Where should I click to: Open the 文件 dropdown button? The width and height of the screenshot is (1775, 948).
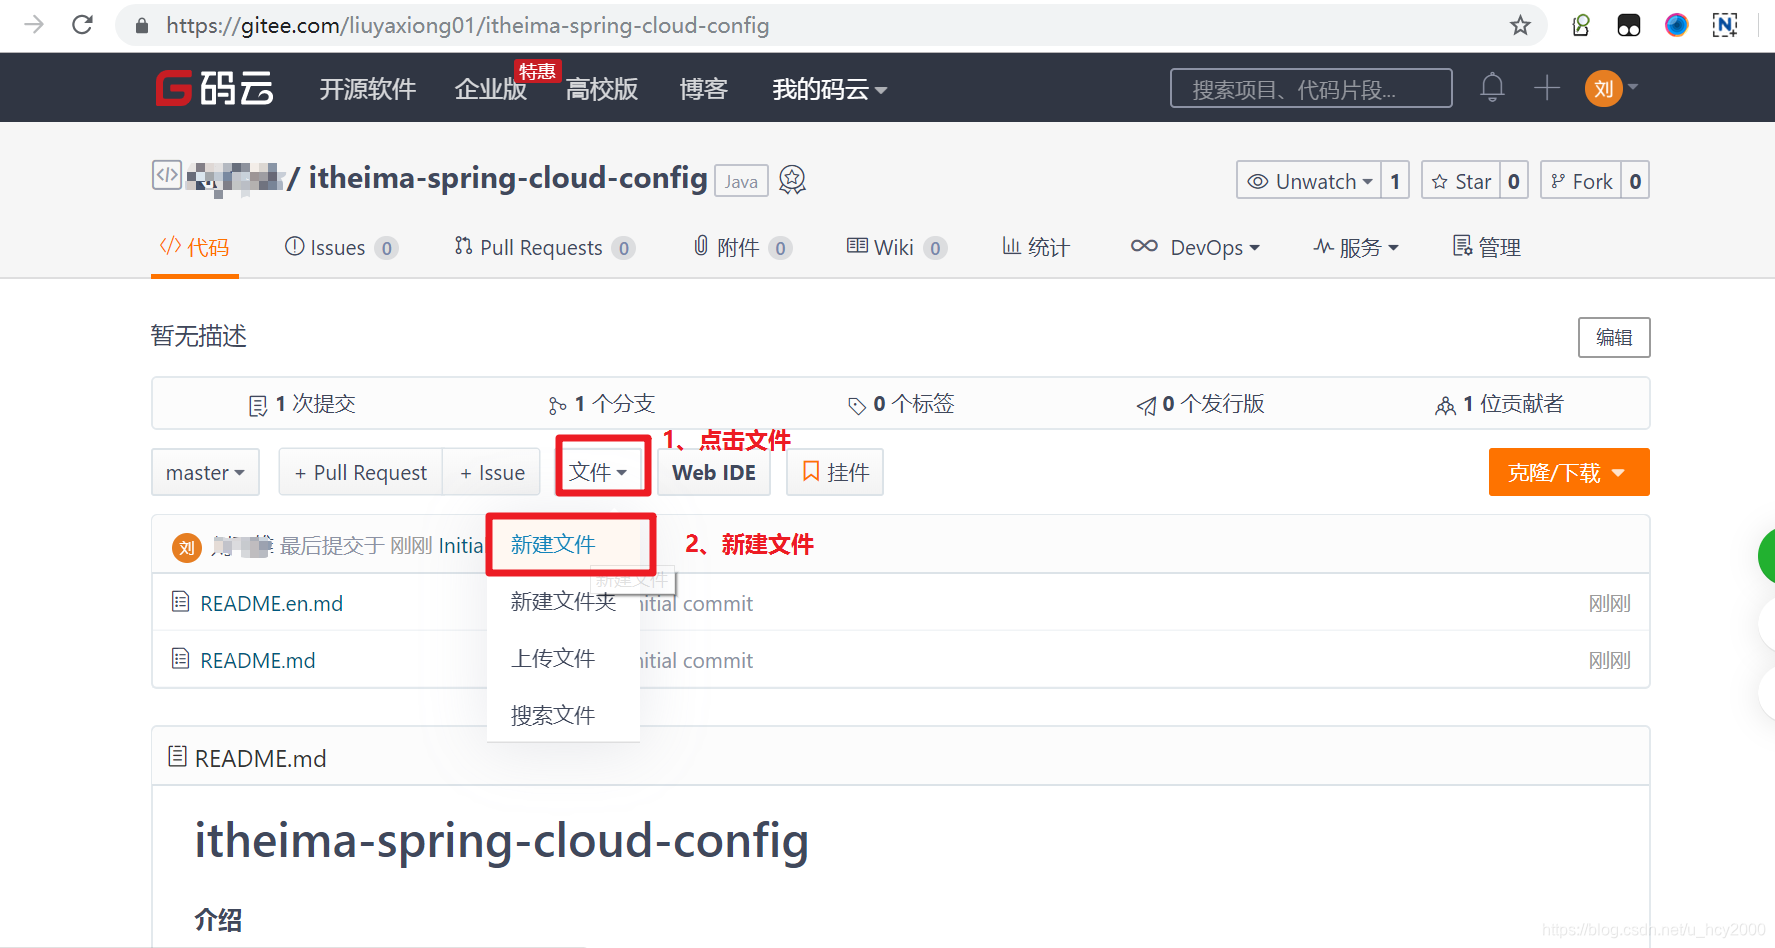pyautogui.click(x=598, y=472)
